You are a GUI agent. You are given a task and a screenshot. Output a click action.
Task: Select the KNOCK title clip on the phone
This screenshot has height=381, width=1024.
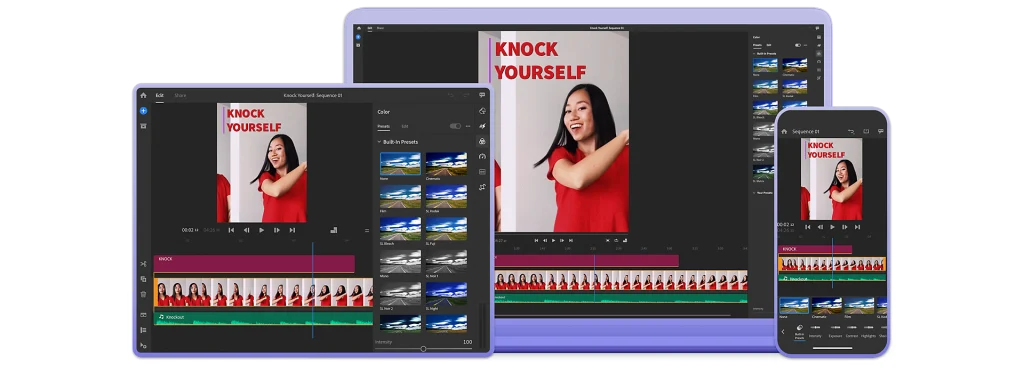816,249
